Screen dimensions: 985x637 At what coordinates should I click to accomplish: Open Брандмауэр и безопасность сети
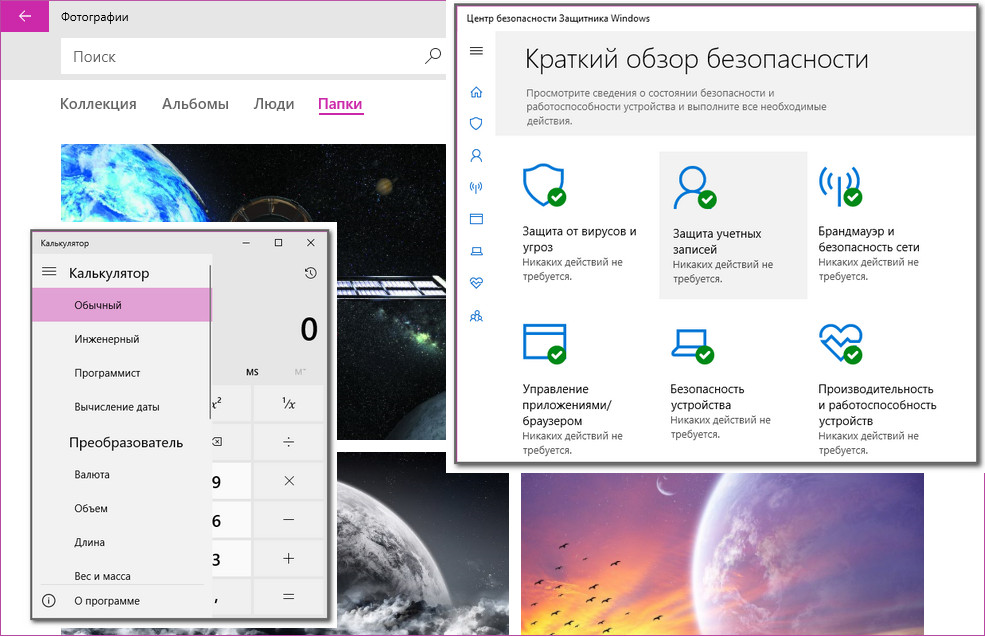pyautogui.click(x=869, y=239)
